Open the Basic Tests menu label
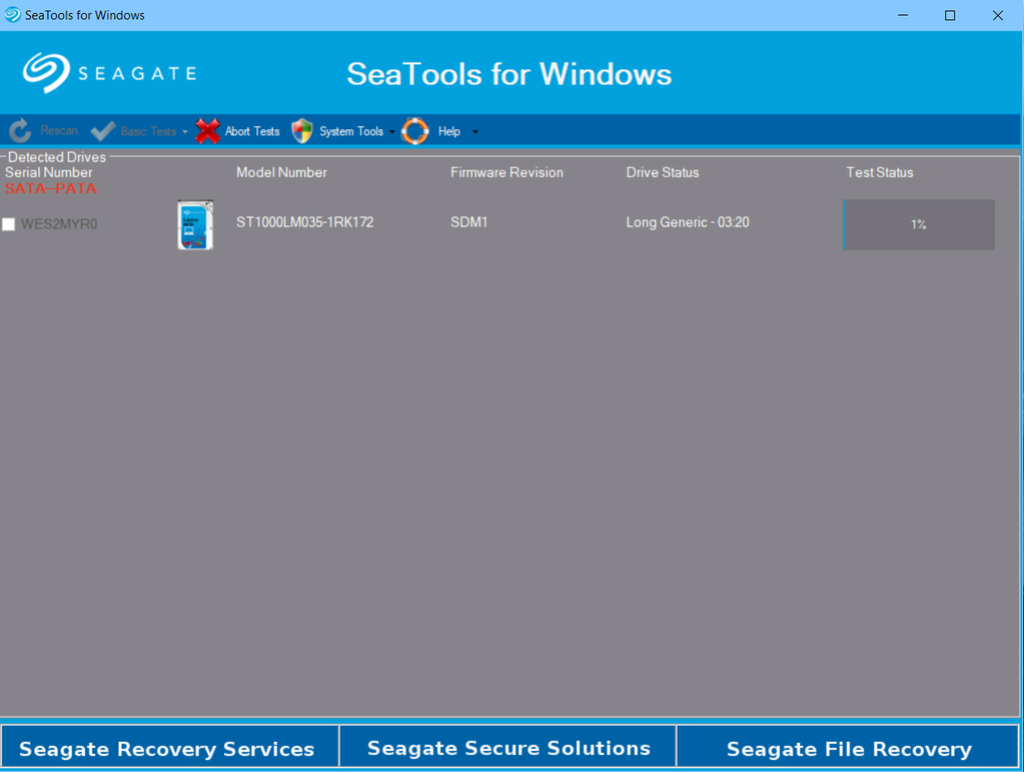The height and width of the screenshot is (772, 1024). 148,131
